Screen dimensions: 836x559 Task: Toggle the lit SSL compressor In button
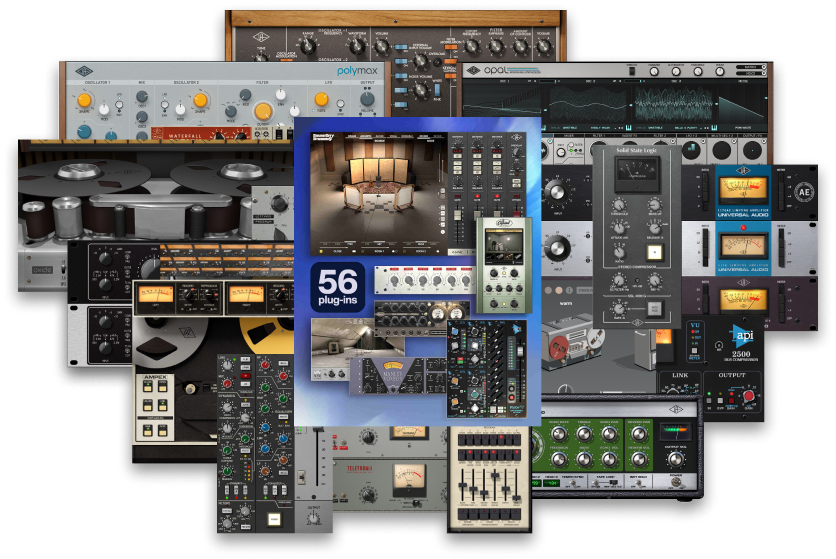[x=654, y=252]
